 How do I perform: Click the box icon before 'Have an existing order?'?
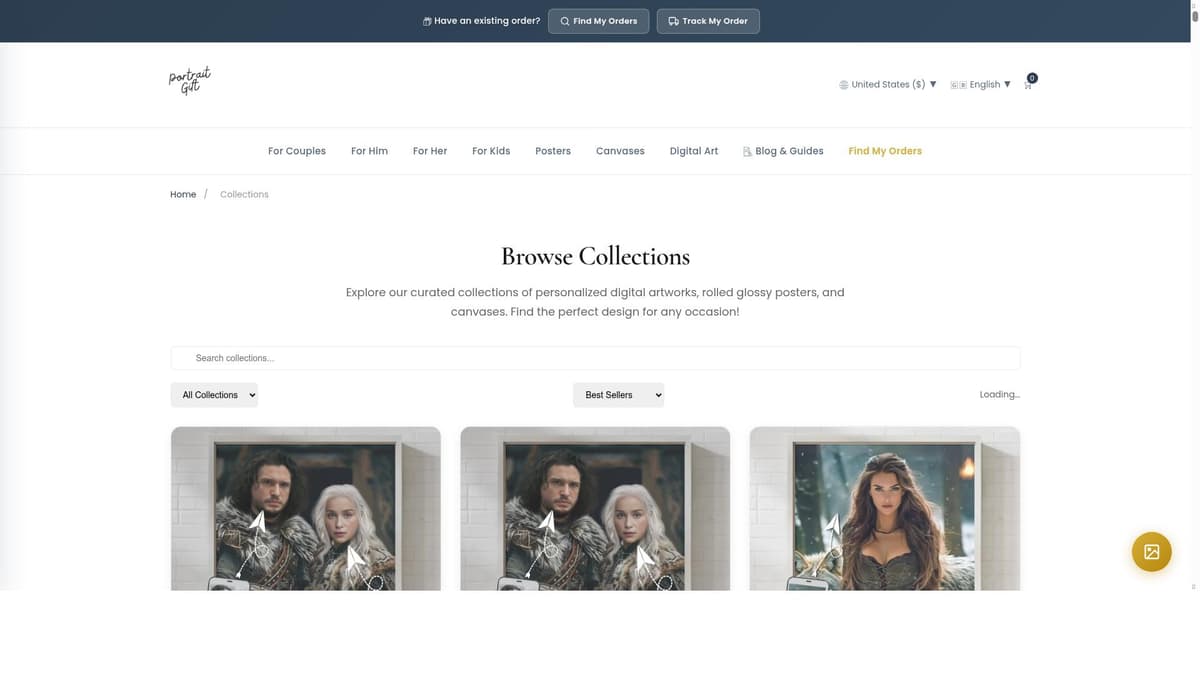click(427, 21)
